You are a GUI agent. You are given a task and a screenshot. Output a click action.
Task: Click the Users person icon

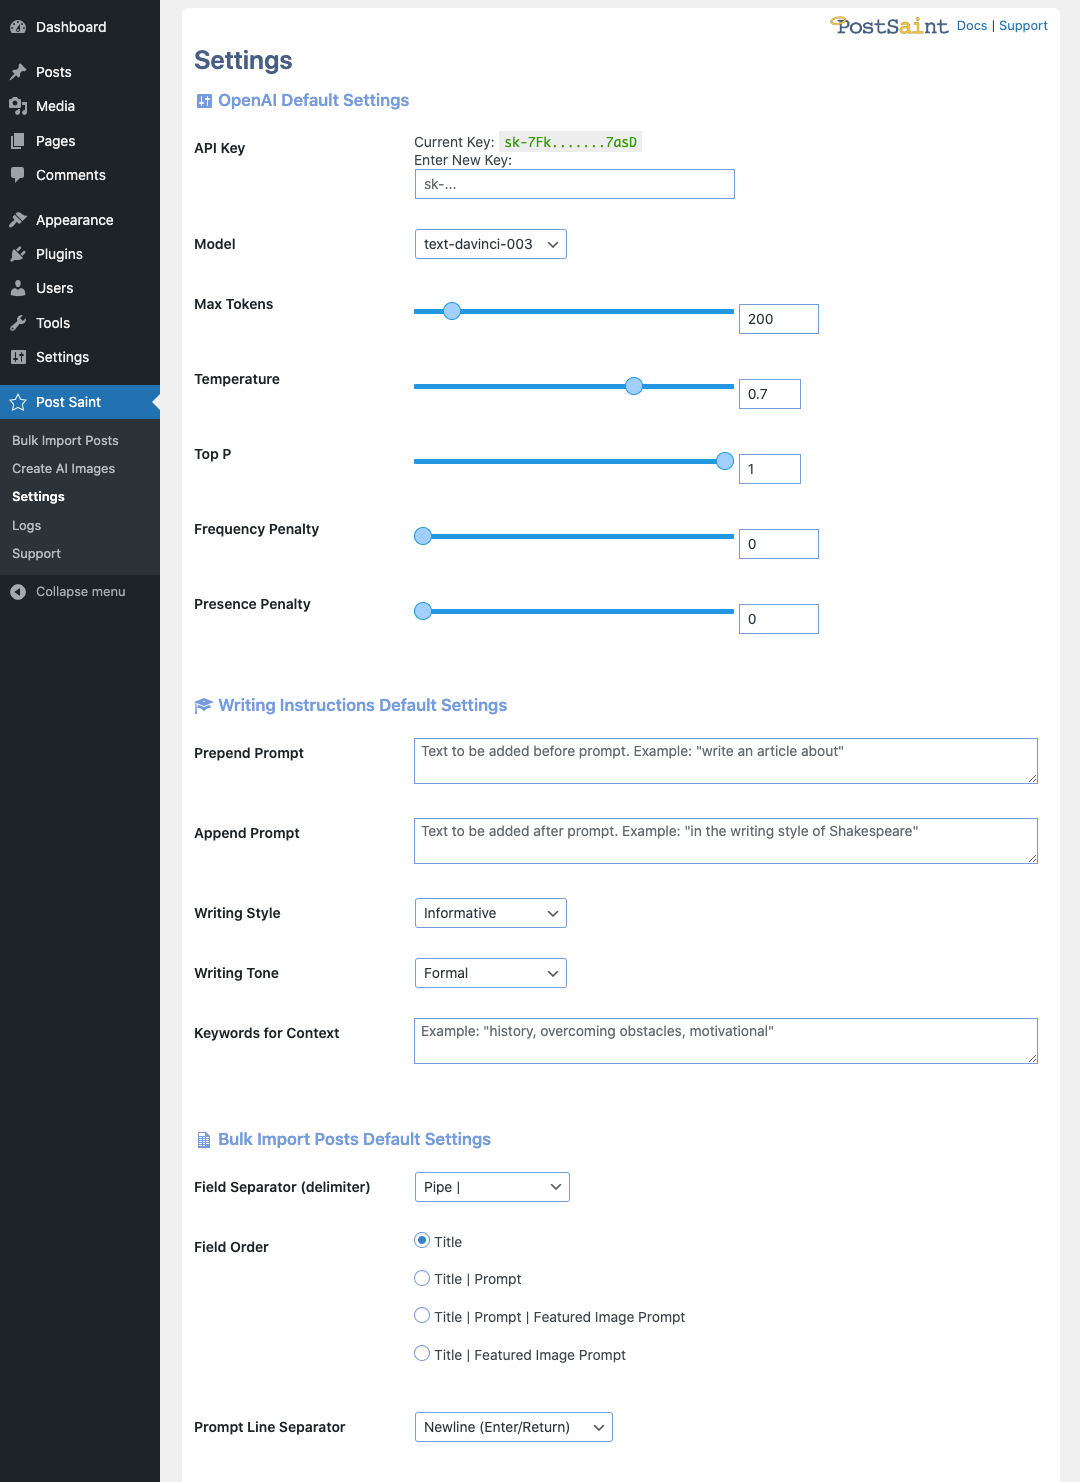18,288
